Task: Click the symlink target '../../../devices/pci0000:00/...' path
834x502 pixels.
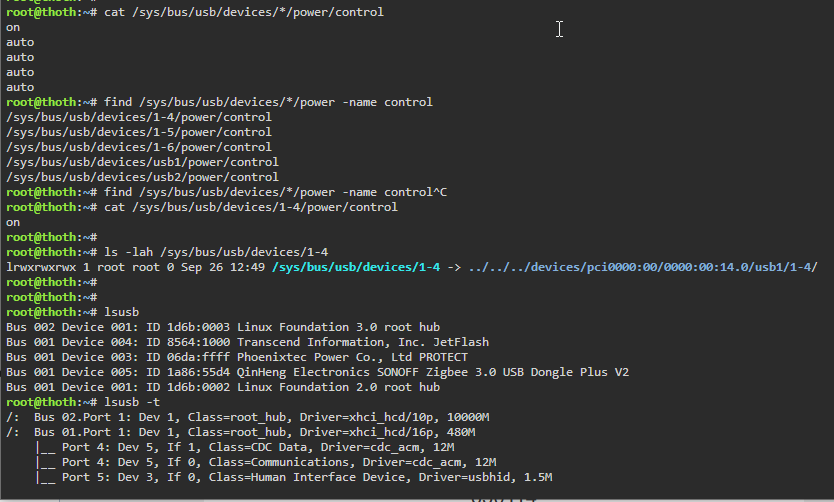Action: click(x=643, y=267)
